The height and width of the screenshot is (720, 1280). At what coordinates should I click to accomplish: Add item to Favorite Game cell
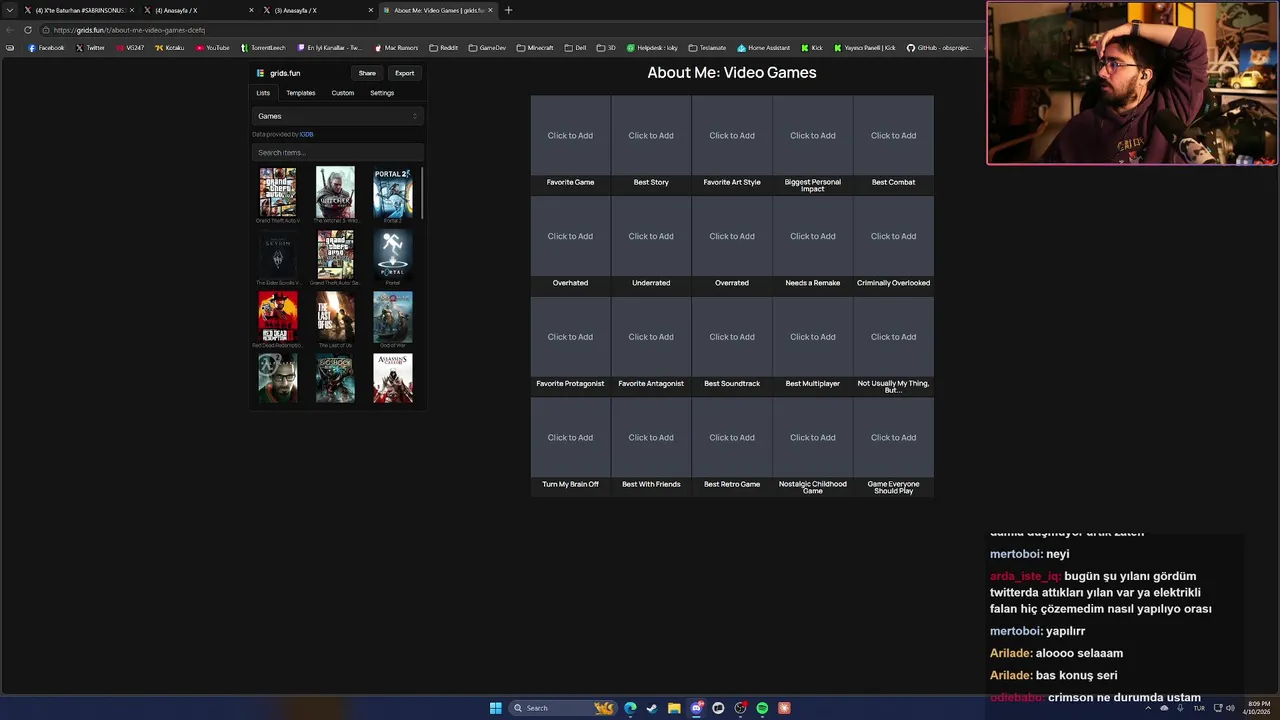click(570, 136)
